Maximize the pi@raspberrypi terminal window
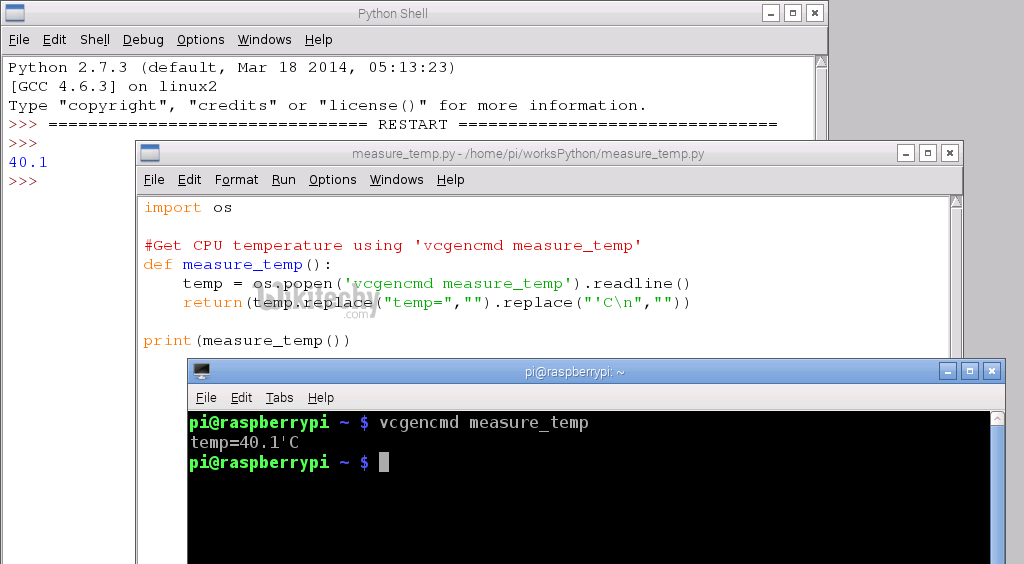The height and width of the screenshot is (564, 1024). [970, 371]
